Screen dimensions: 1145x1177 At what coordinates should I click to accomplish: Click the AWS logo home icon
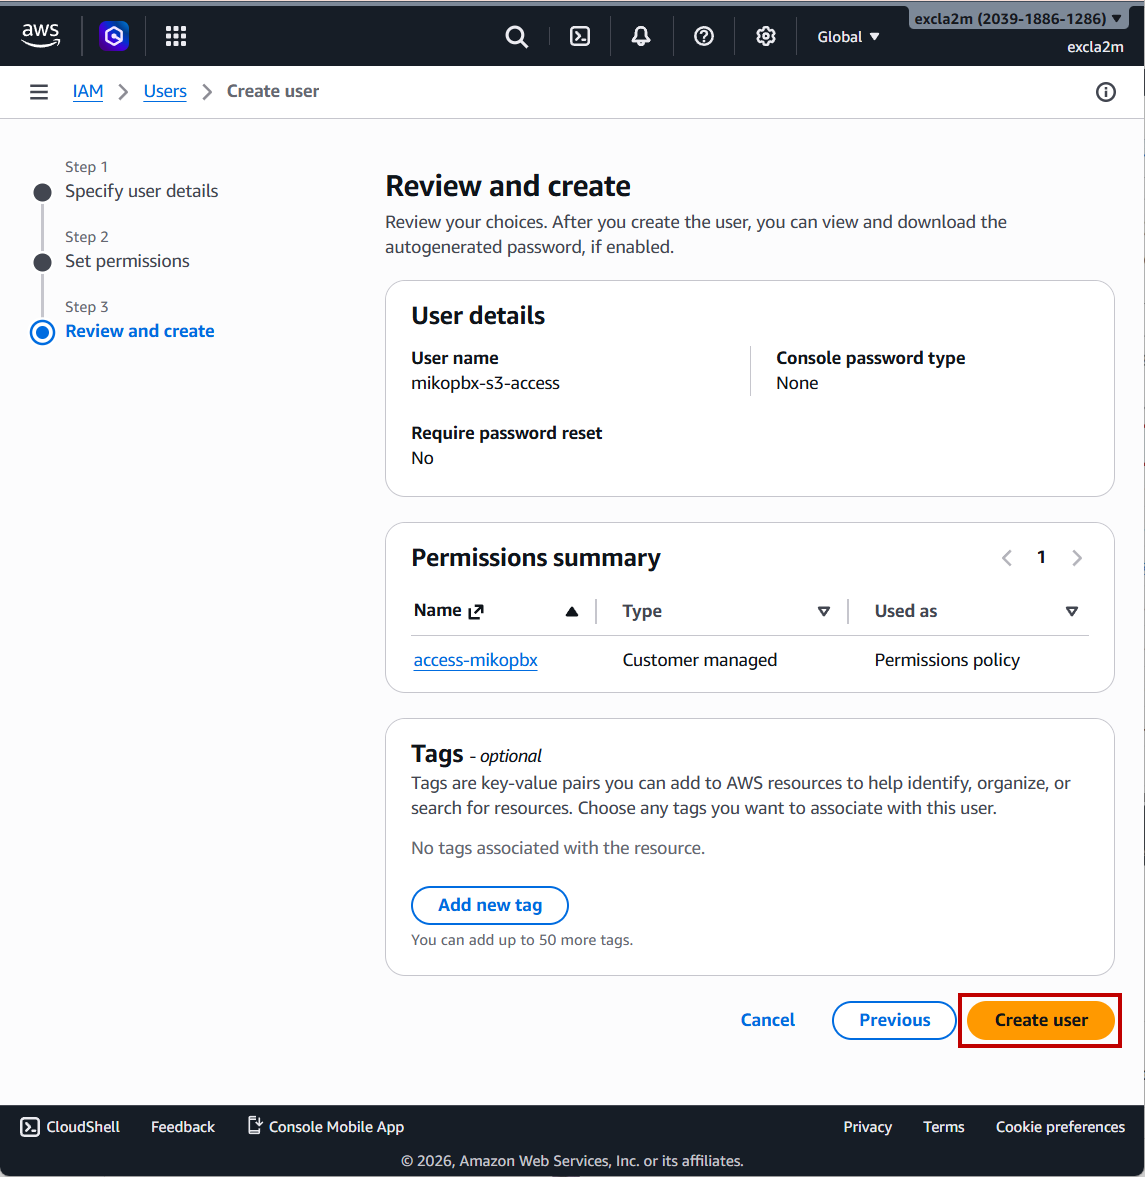tap(41, 35)
